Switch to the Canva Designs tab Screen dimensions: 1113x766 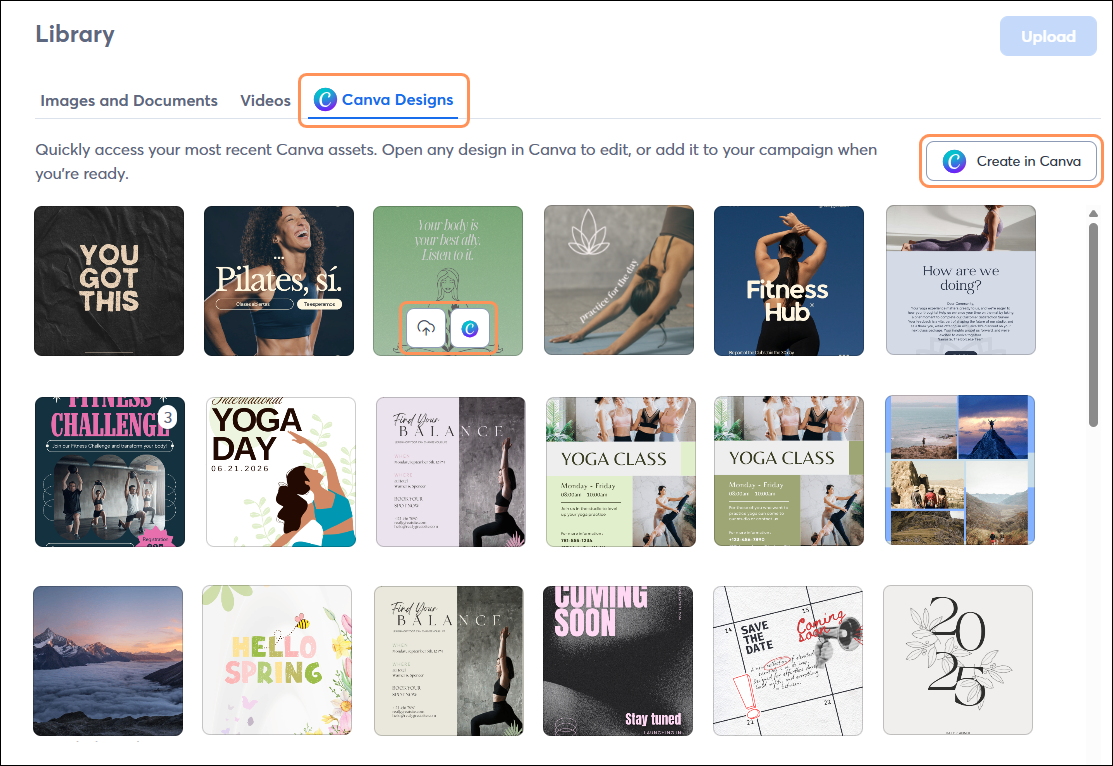click(x=384, y=100)
